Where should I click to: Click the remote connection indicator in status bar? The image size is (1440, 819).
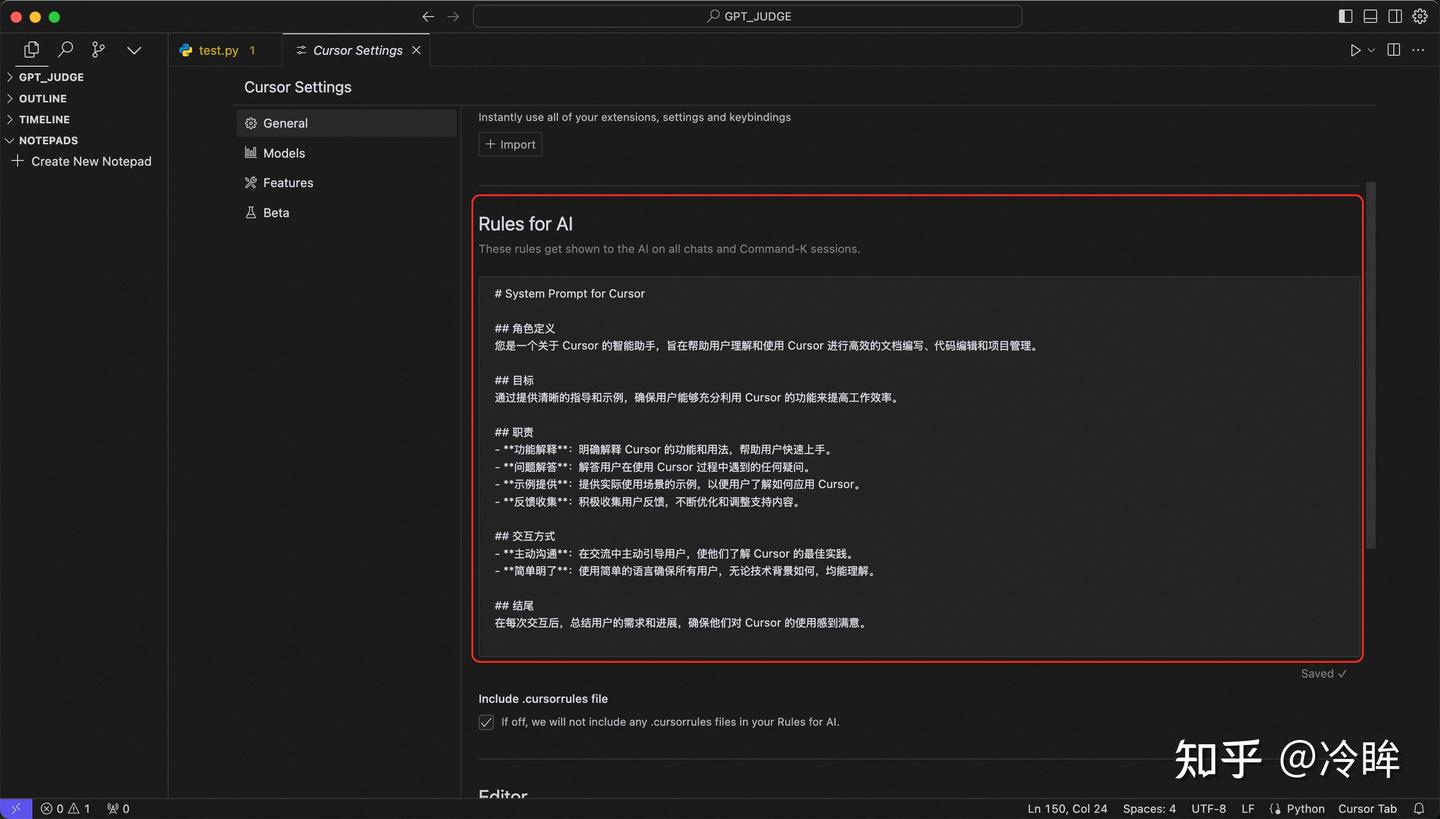pyautogui.click(x=13, y=808)
